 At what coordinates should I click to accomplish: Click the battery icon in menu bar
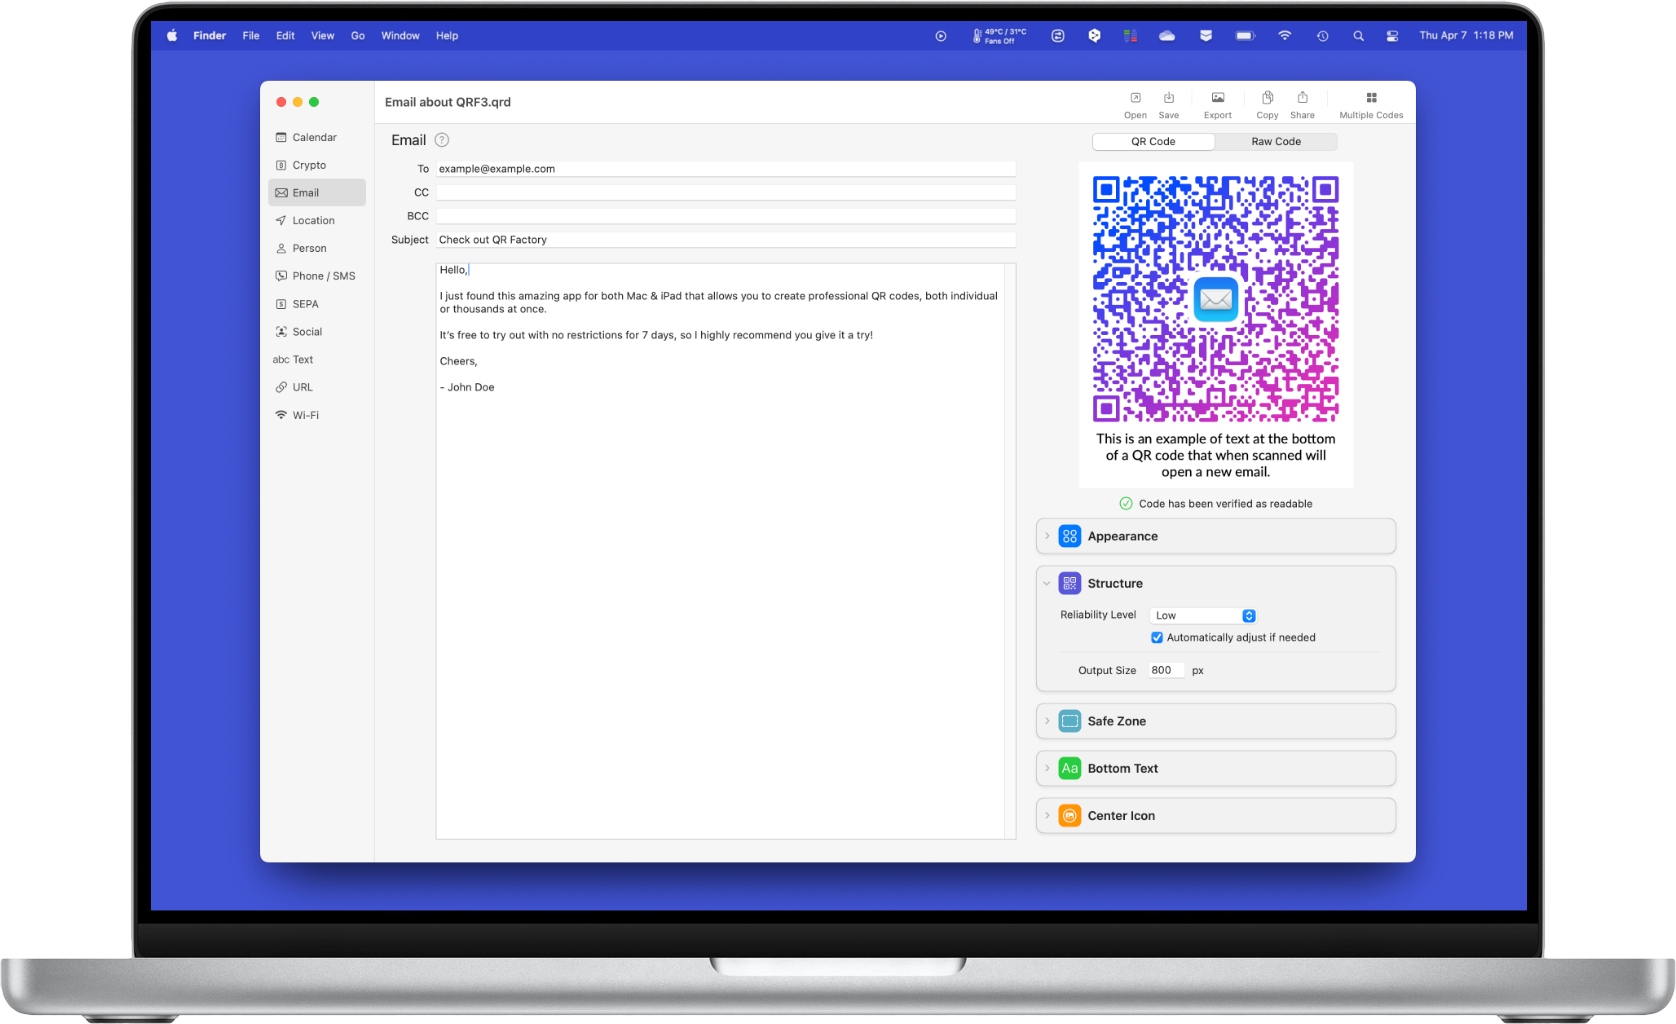[x=1245, y=36]
